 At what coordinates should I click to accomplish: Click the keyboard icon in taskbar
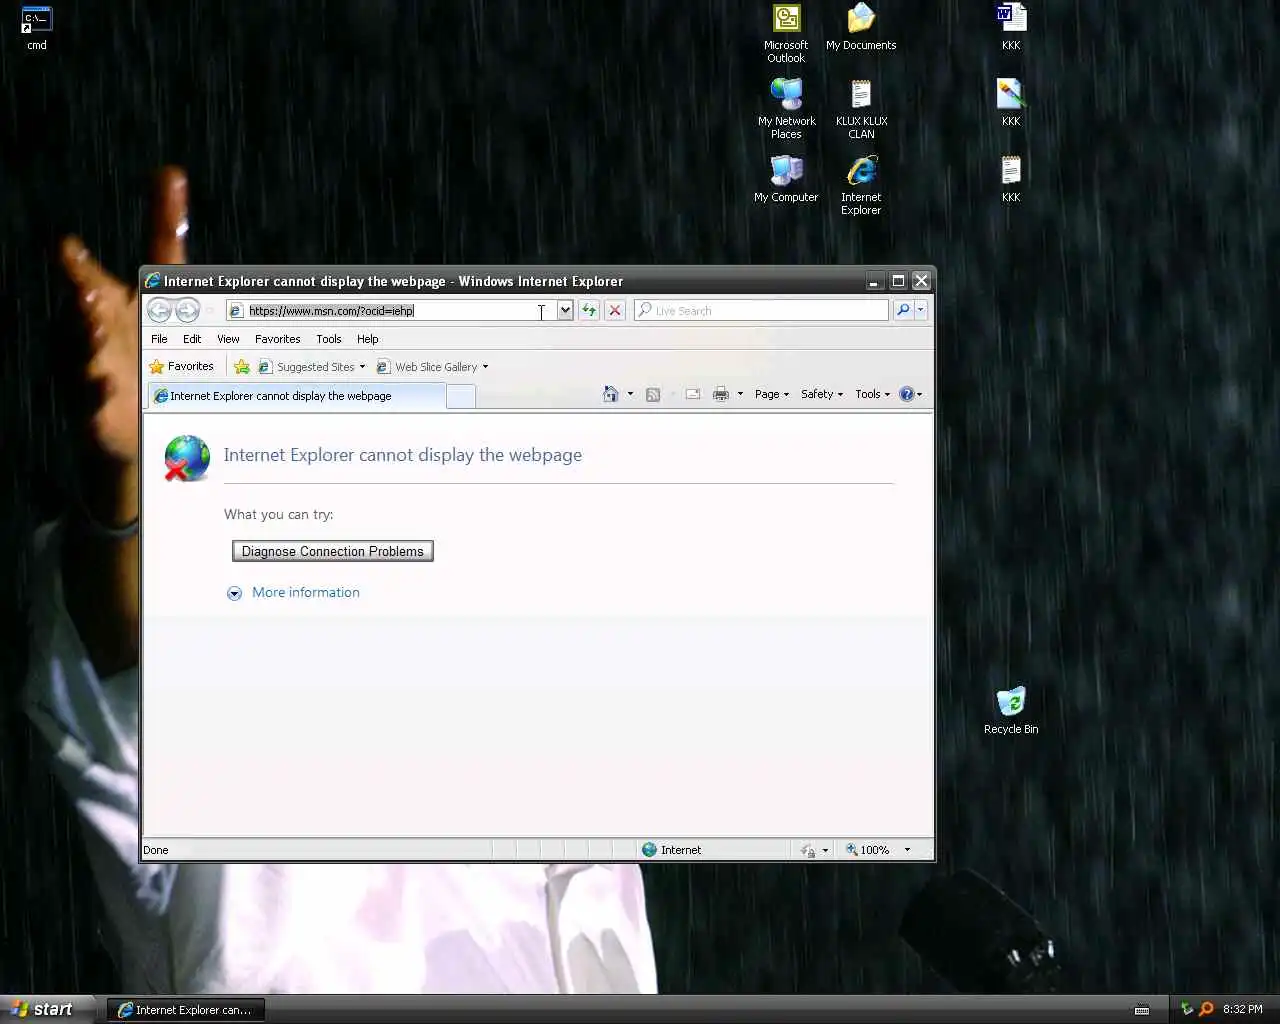(1142, 1010)
